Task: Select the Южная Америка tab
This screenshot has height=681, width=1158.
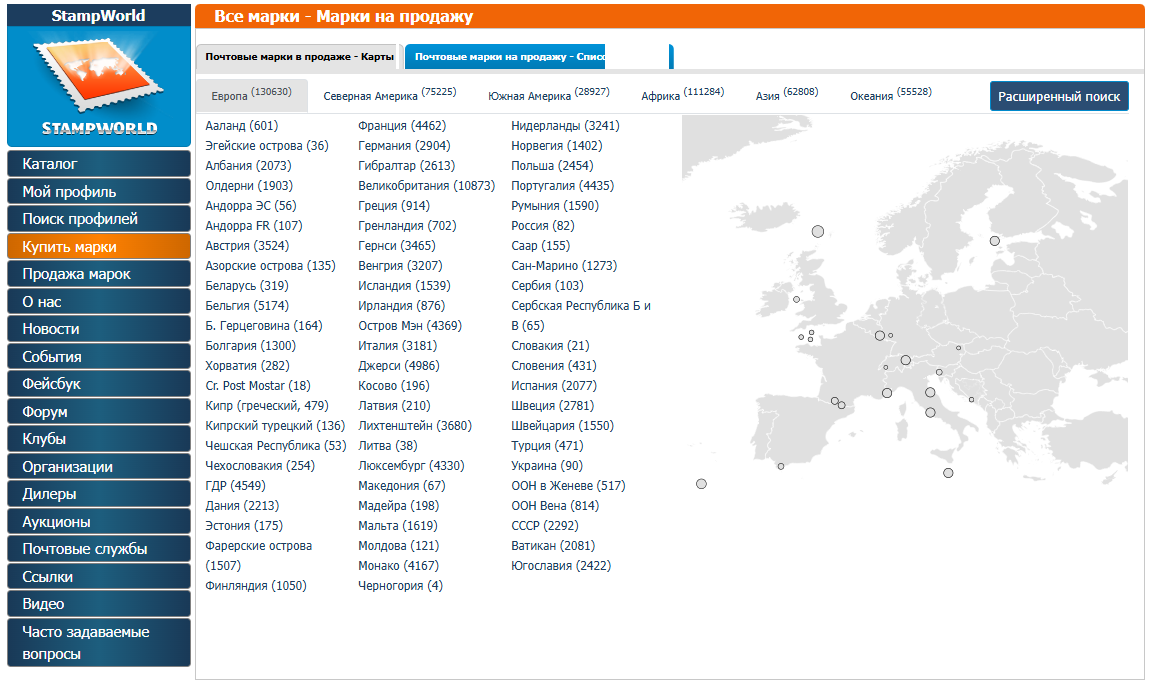Action: (549, 96)
